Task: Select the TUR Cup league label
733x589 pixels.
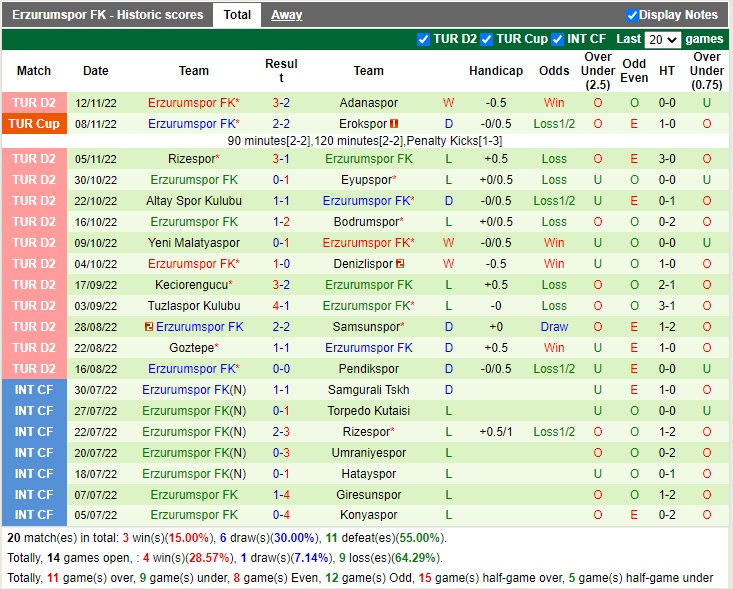Action: tap(34, 124)
